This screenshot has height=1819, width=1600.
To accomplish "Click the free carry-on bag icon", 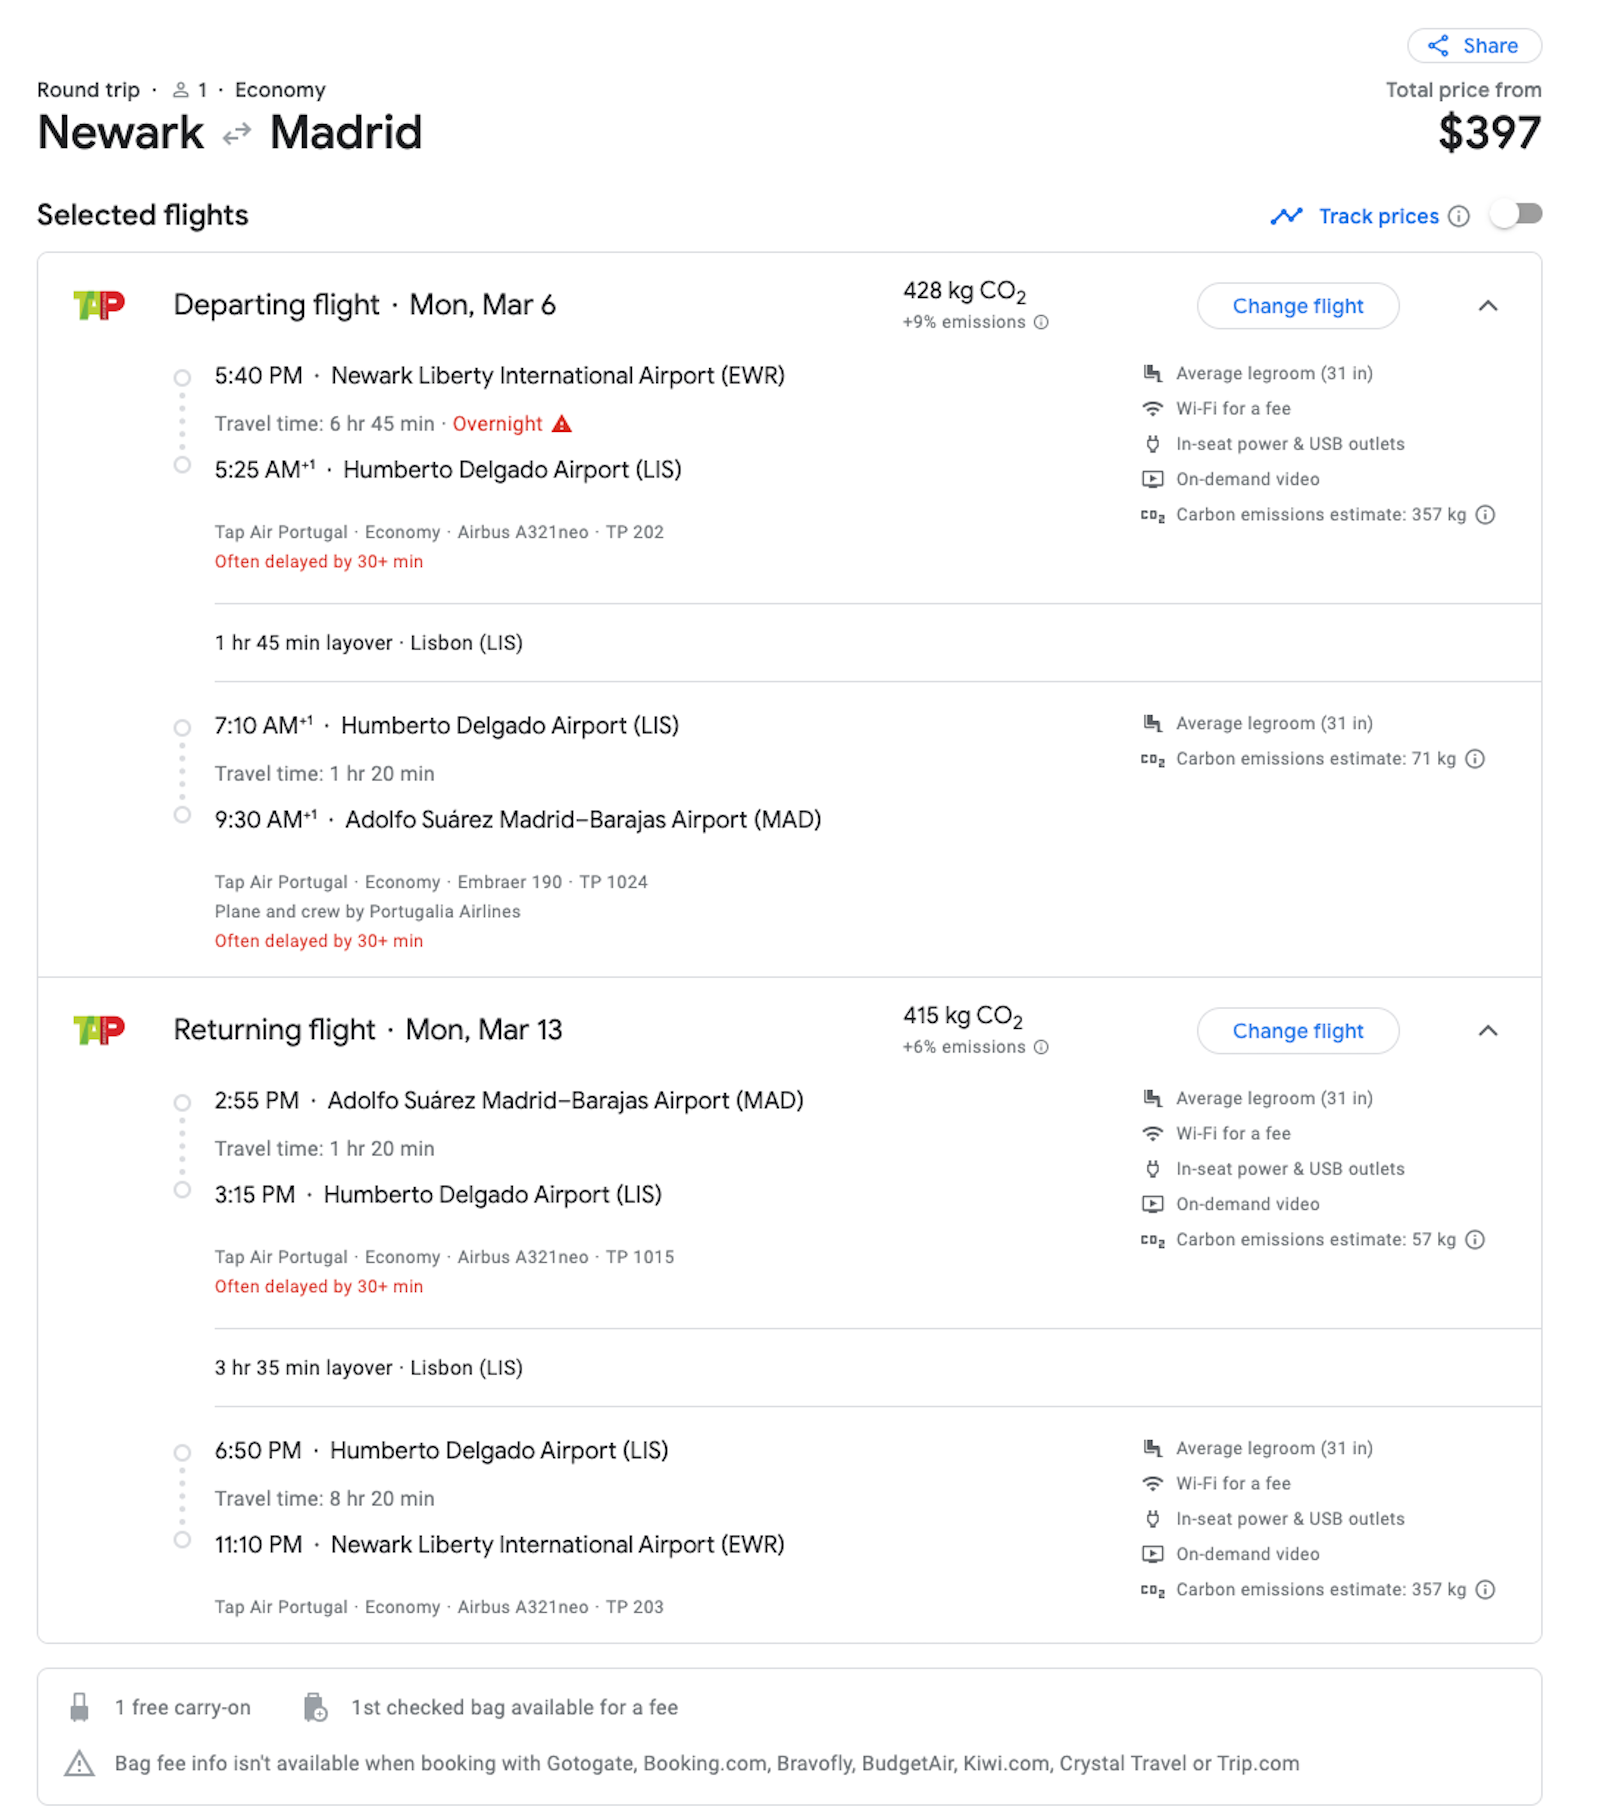I will 81,1707.
